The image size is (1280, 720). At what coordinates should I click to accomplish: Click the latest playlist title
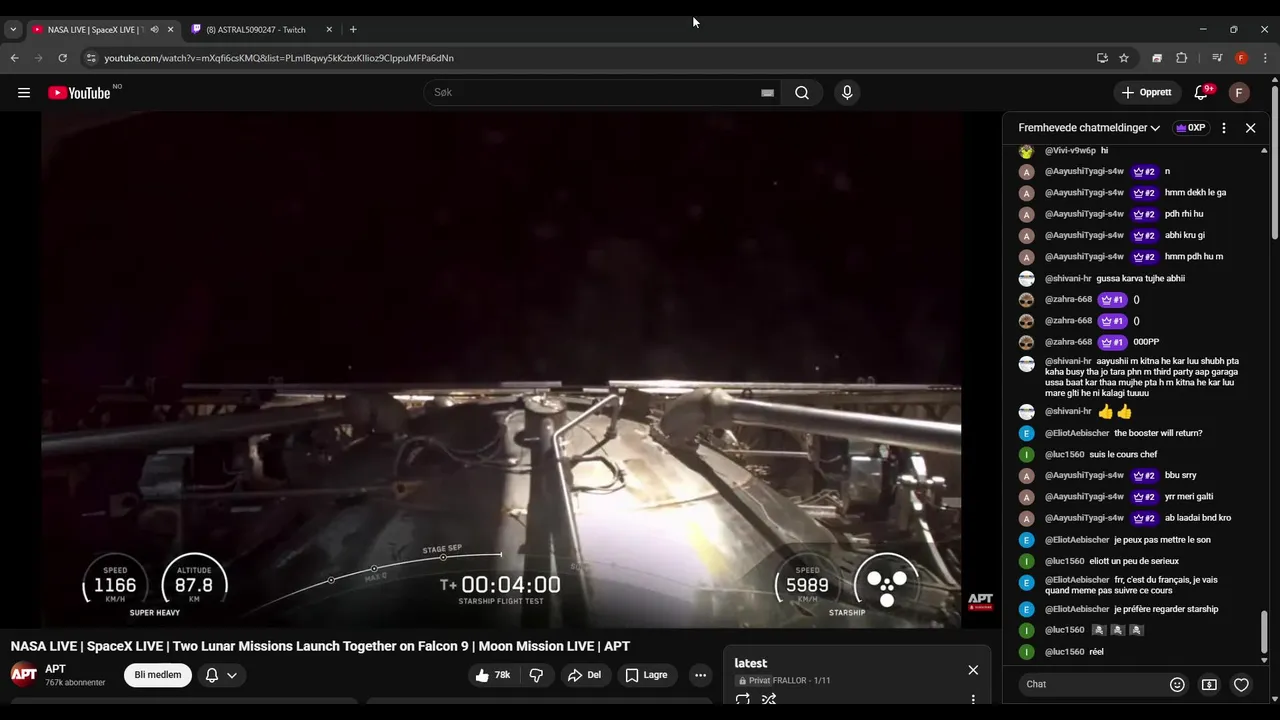coord(751,663)
